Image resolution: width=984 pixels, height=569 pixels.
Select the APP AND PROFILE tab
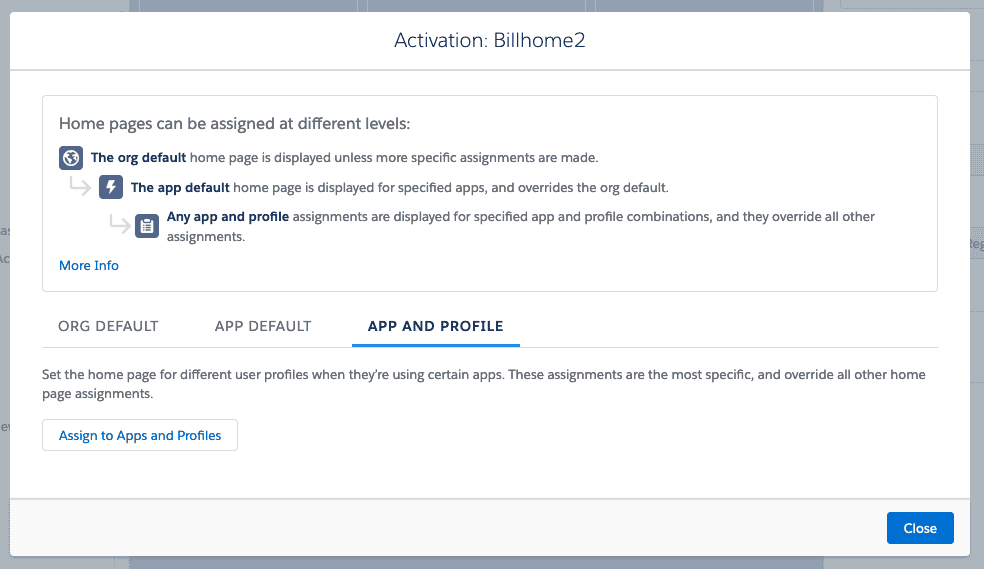[435, 326]
